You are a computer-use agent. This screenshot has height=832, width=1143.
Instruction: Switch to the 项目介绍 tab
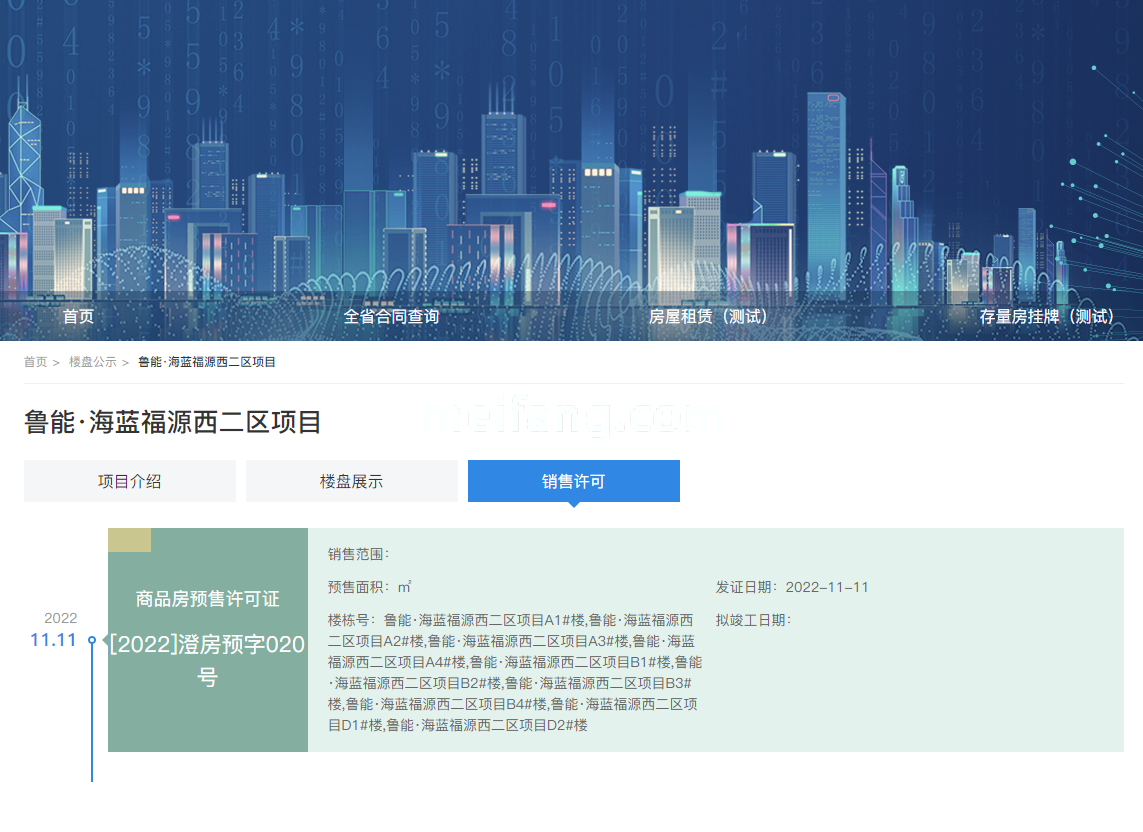tap(129, 481)
